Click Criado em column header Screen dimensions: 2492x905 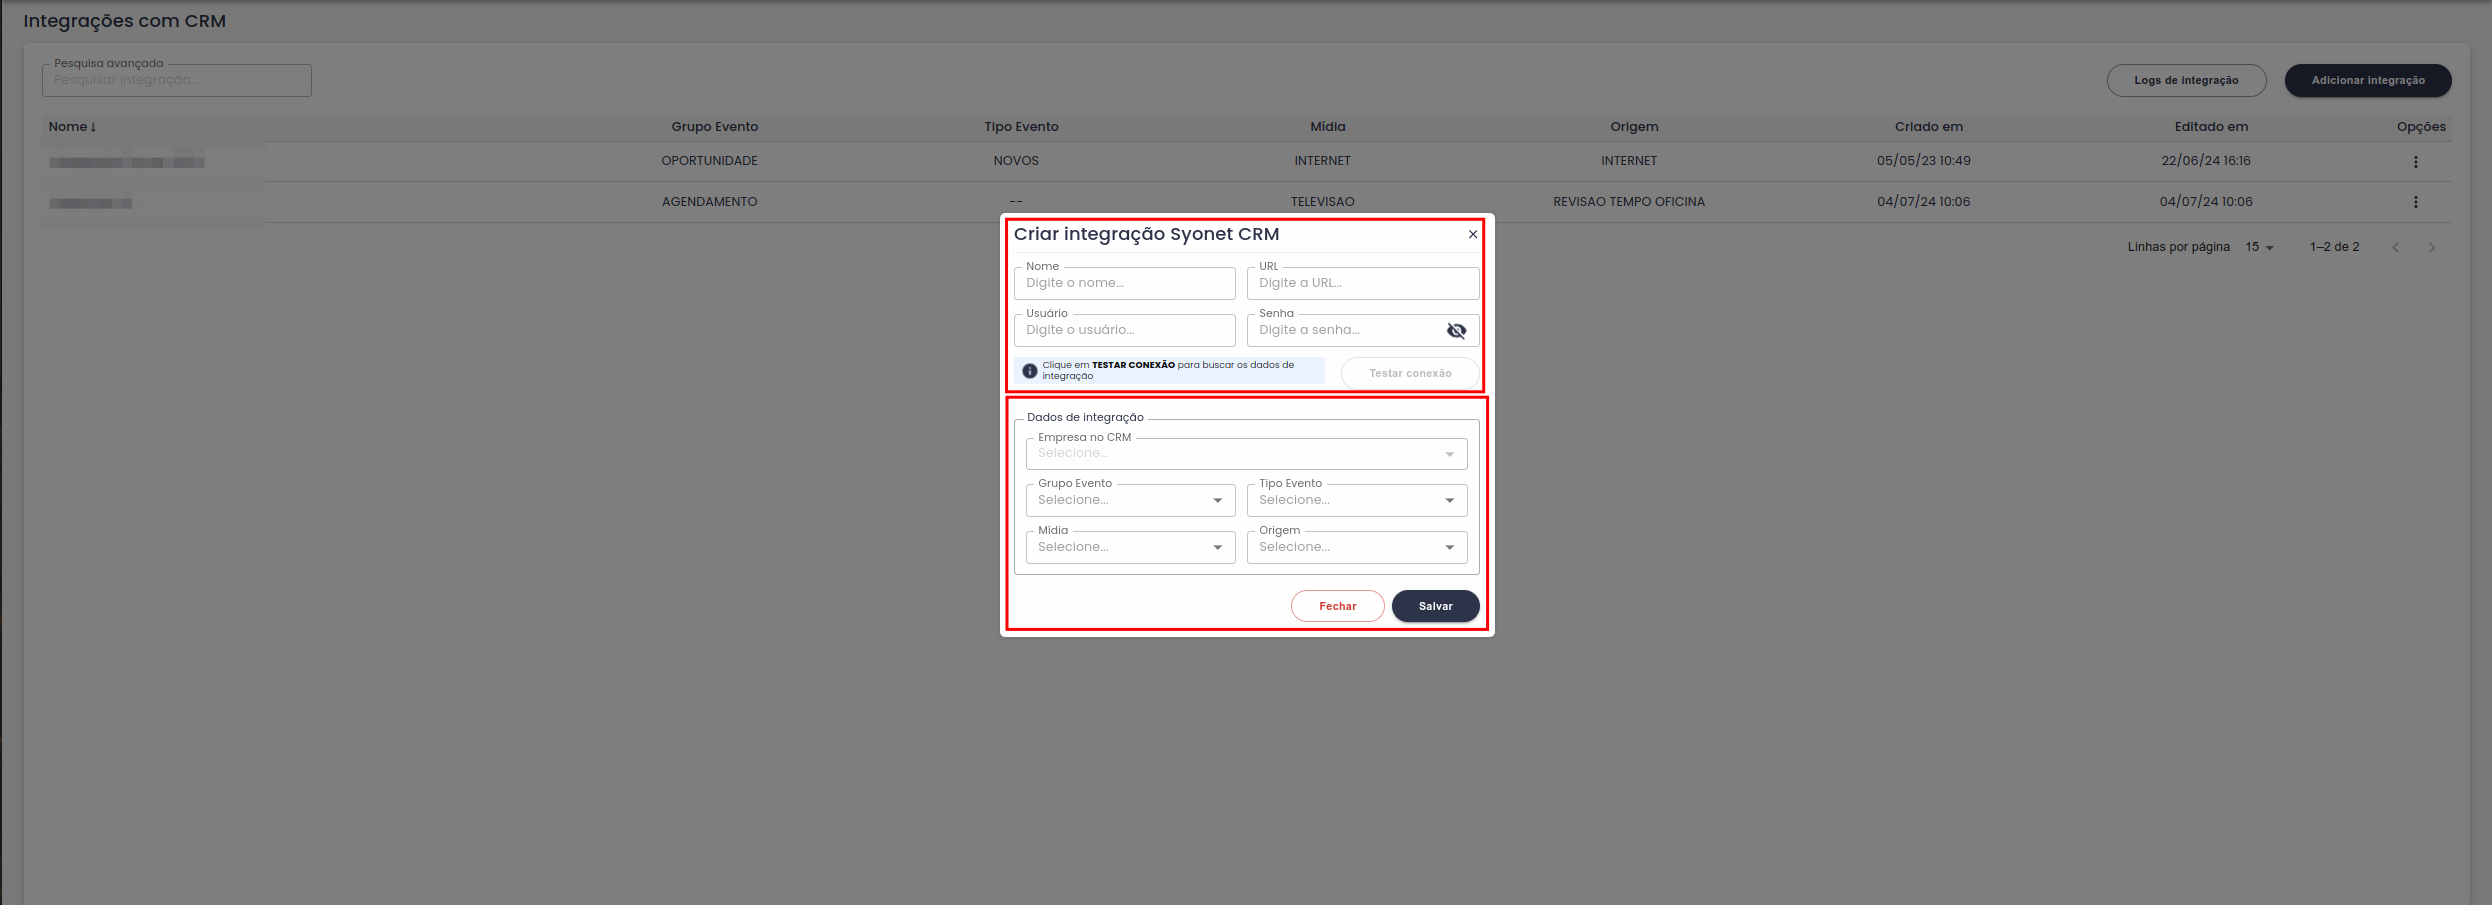pyautogui.click(x=1928, y=127)
